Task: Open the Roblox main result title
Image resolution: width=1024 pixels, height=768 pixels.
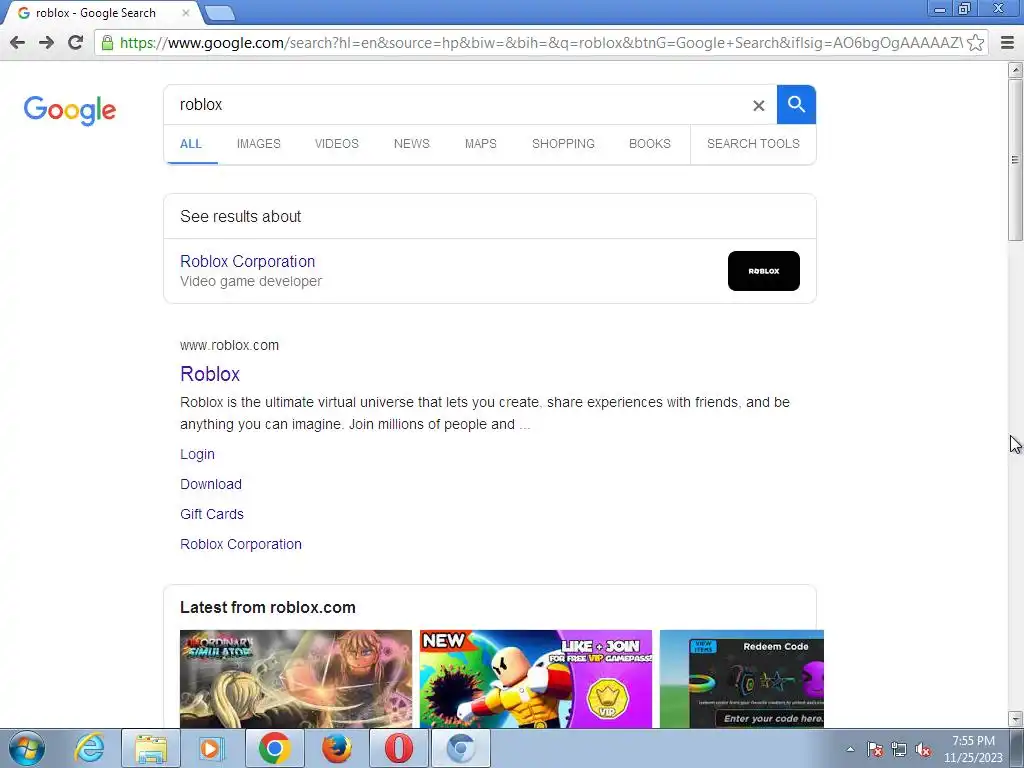Action: [210, 374]
